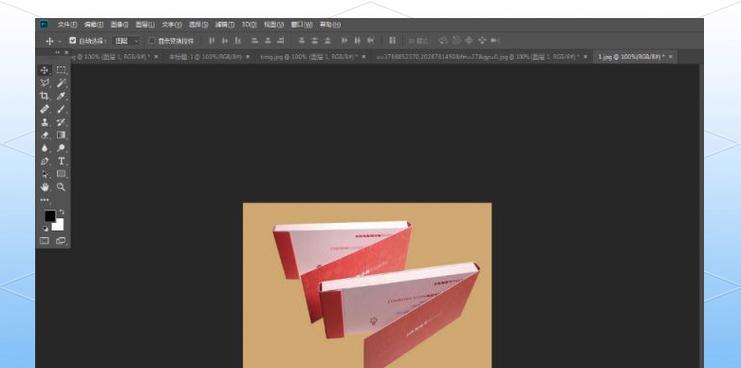Select the History Brush tool

(61, 122)
